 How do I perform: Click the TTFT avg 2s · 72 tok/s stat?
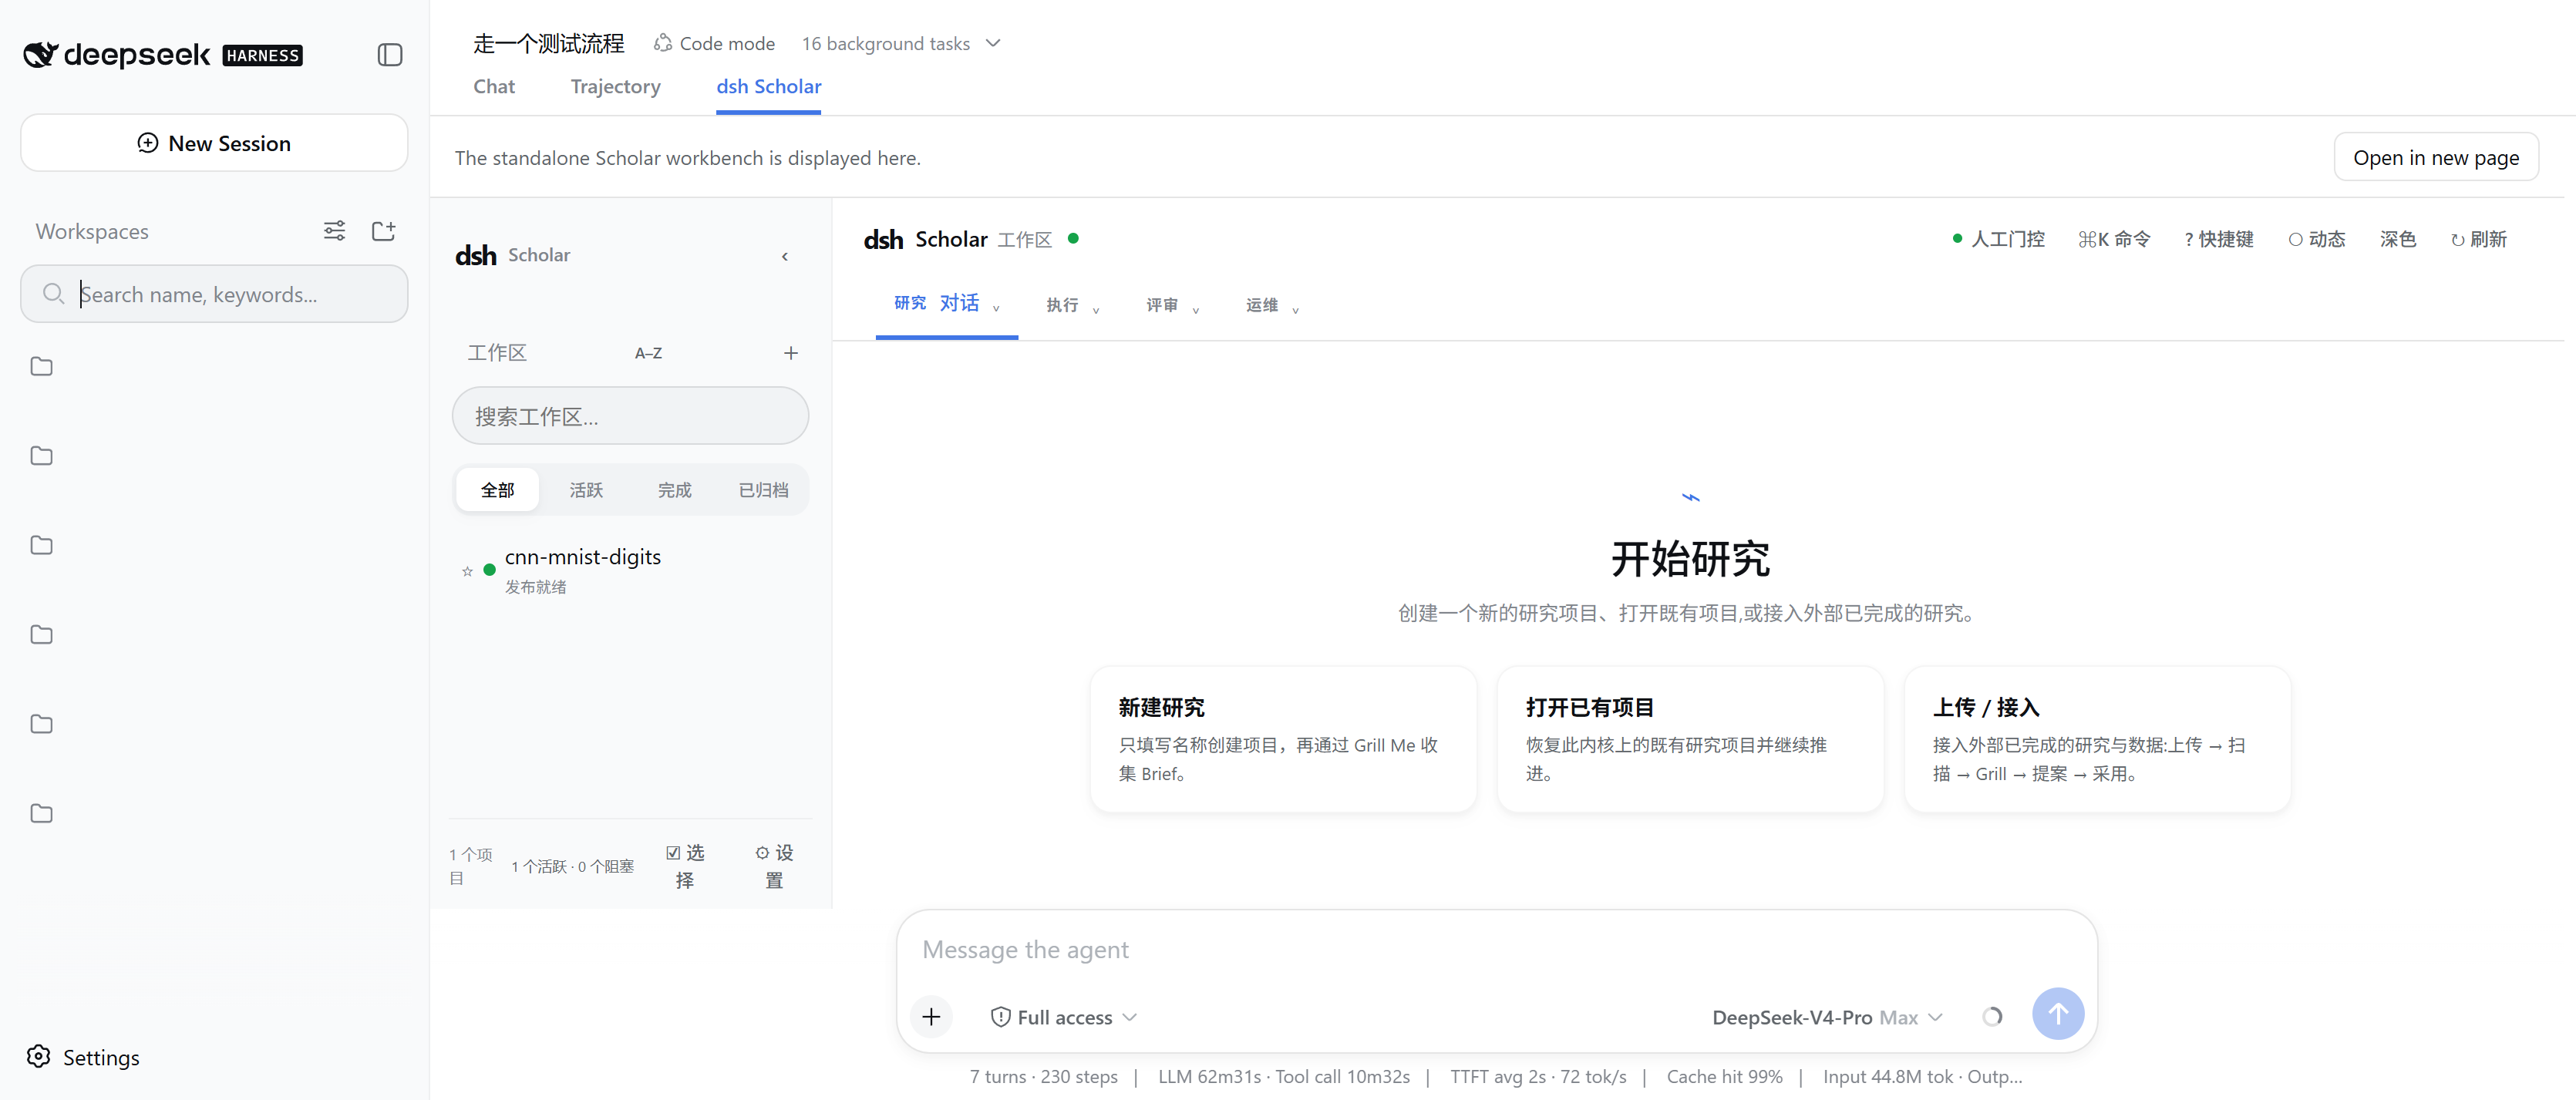pyautogui.click(x=1538, y=1076)
